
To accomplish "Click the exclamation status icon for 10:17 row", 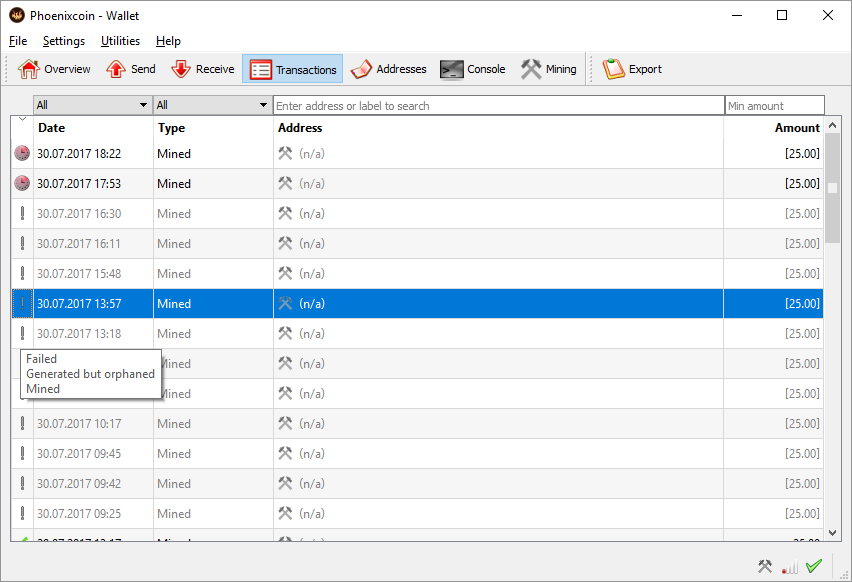I will coord(22,423).
